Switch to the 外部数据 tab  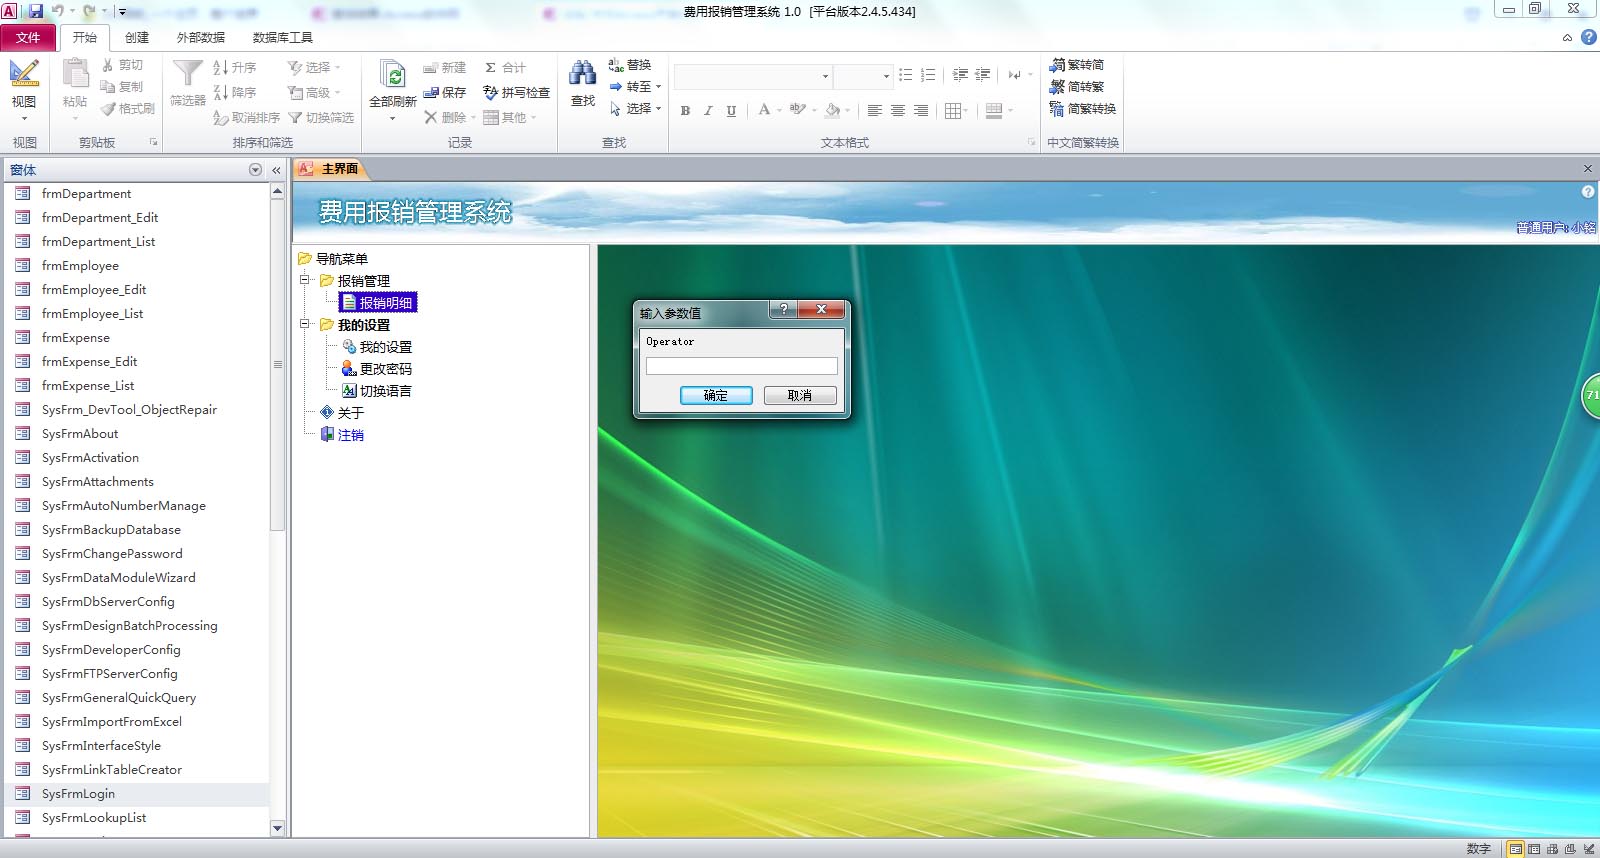click(201, 37)
